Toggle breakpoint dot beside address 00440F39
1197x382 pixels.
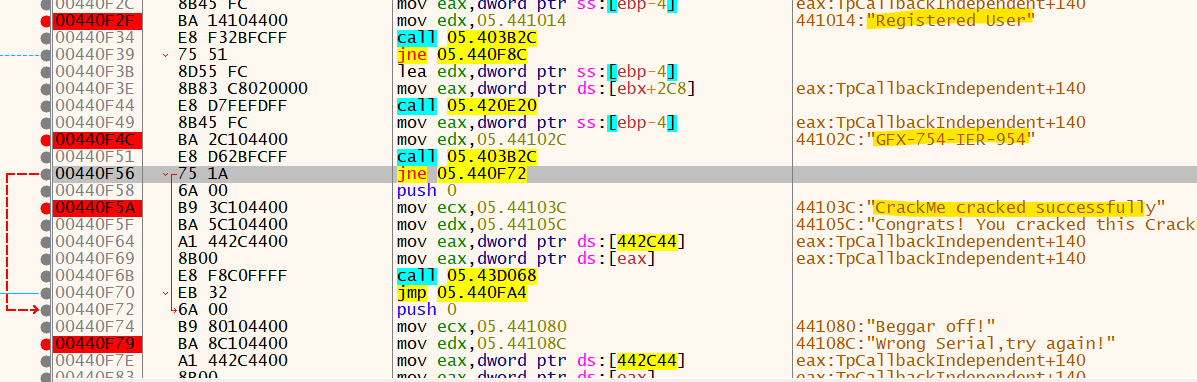coord(46,55)
